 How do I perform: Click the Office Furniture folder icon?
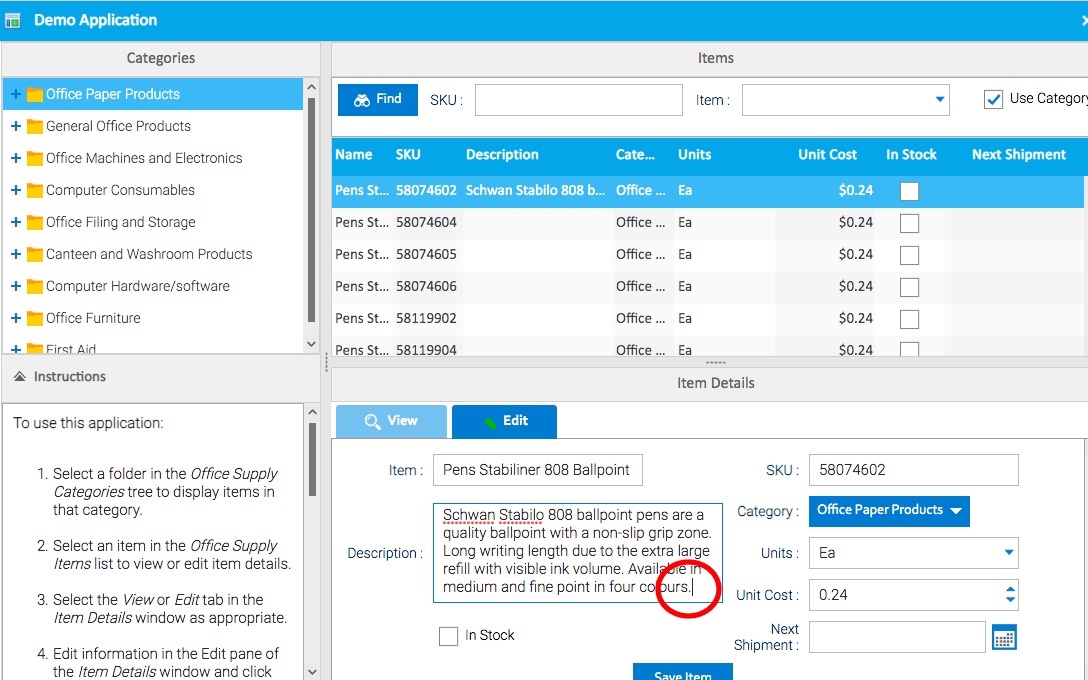35,319
